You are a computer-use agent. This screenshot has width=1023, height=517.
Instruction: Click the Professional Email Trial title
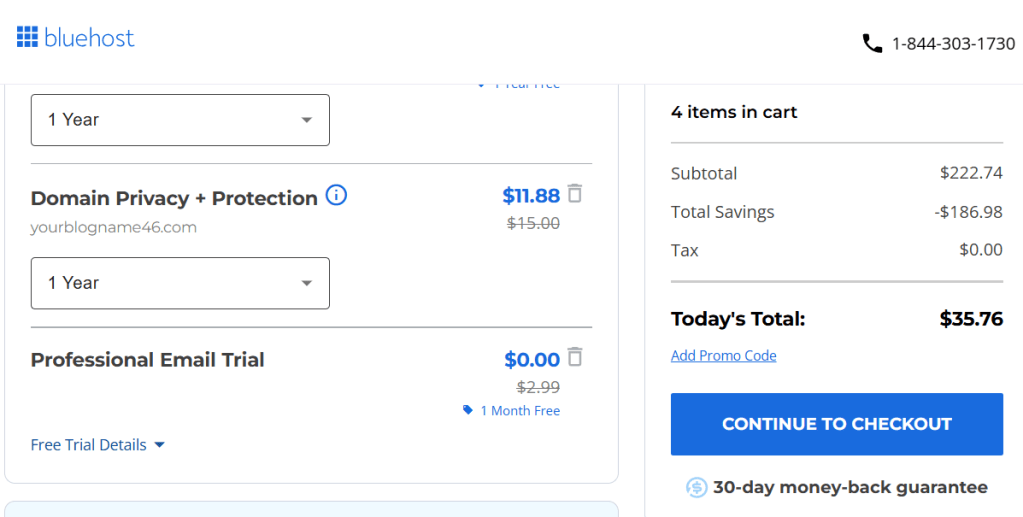click(148, 360)
